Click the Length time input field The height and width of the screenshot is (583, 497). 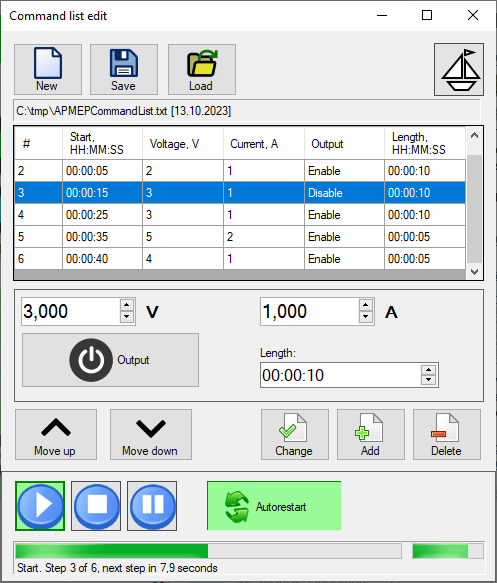pos(341,375)
